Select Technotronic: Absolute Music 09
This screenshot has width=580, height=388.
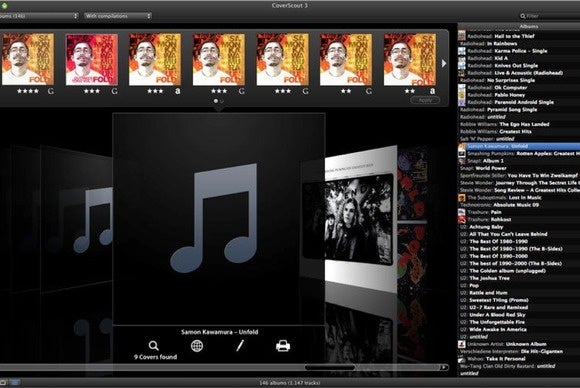point(519,205)
